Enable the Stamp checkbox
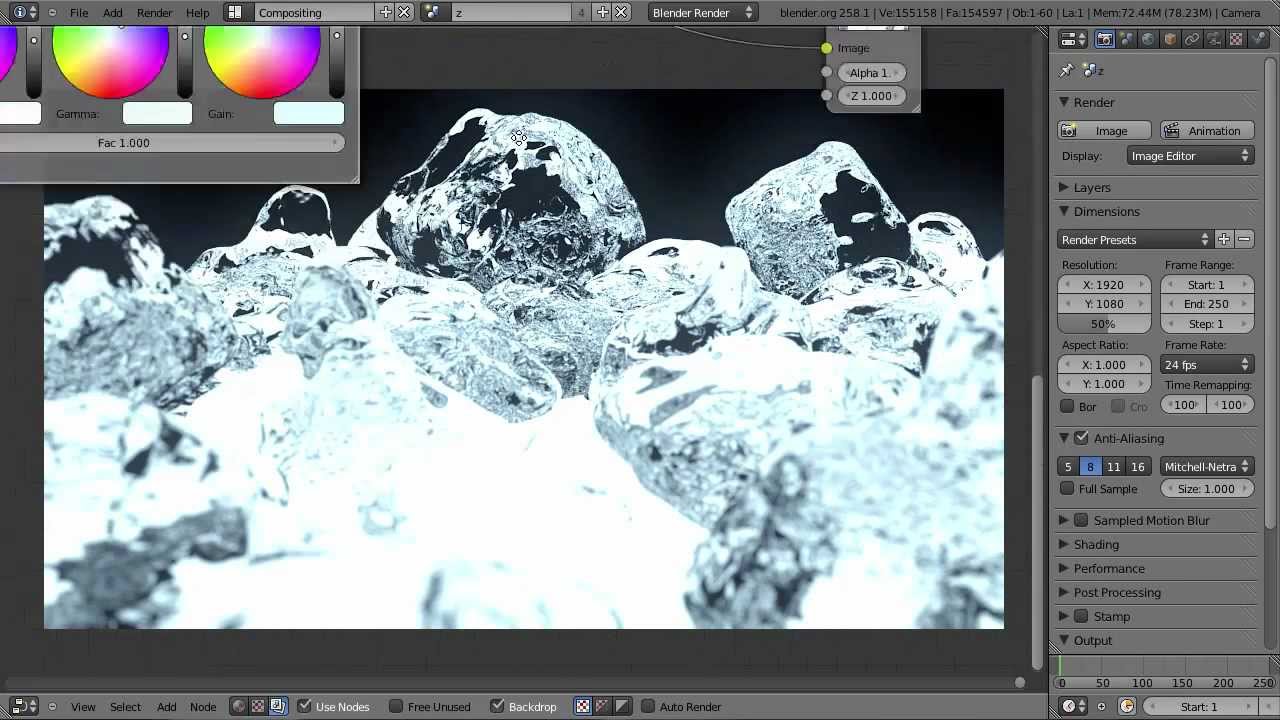Screen dimensions: 1280x720 point(1081,616)
